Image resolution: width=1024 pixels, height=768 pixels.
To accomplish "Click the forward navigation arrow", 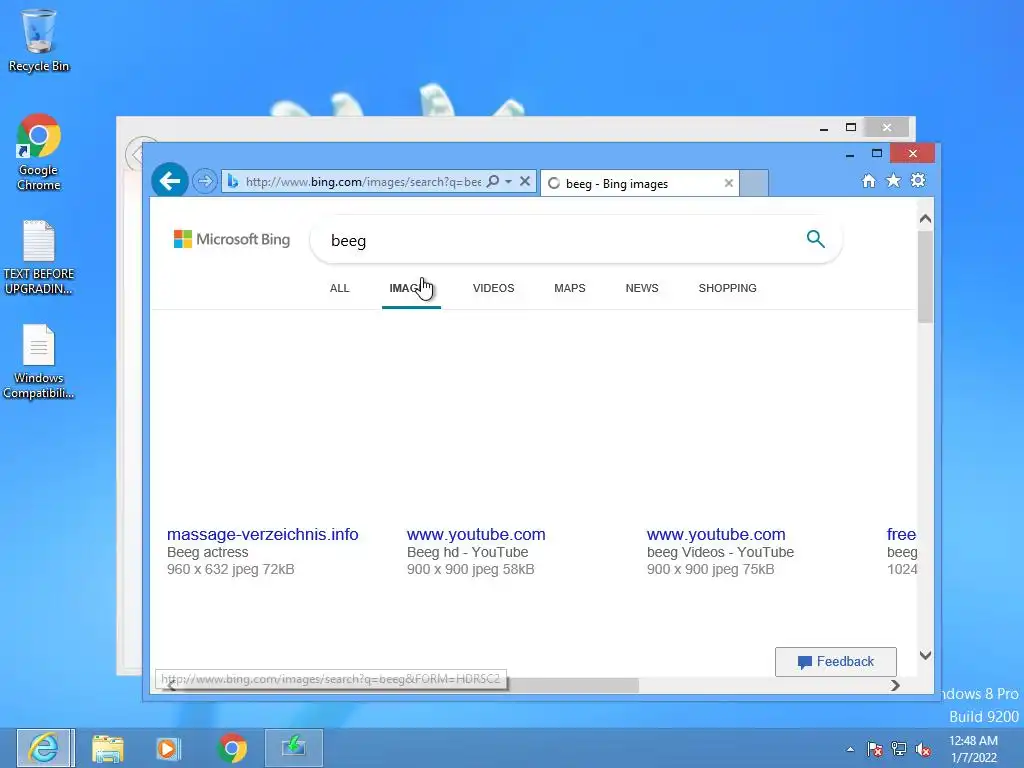I will 205,181.
